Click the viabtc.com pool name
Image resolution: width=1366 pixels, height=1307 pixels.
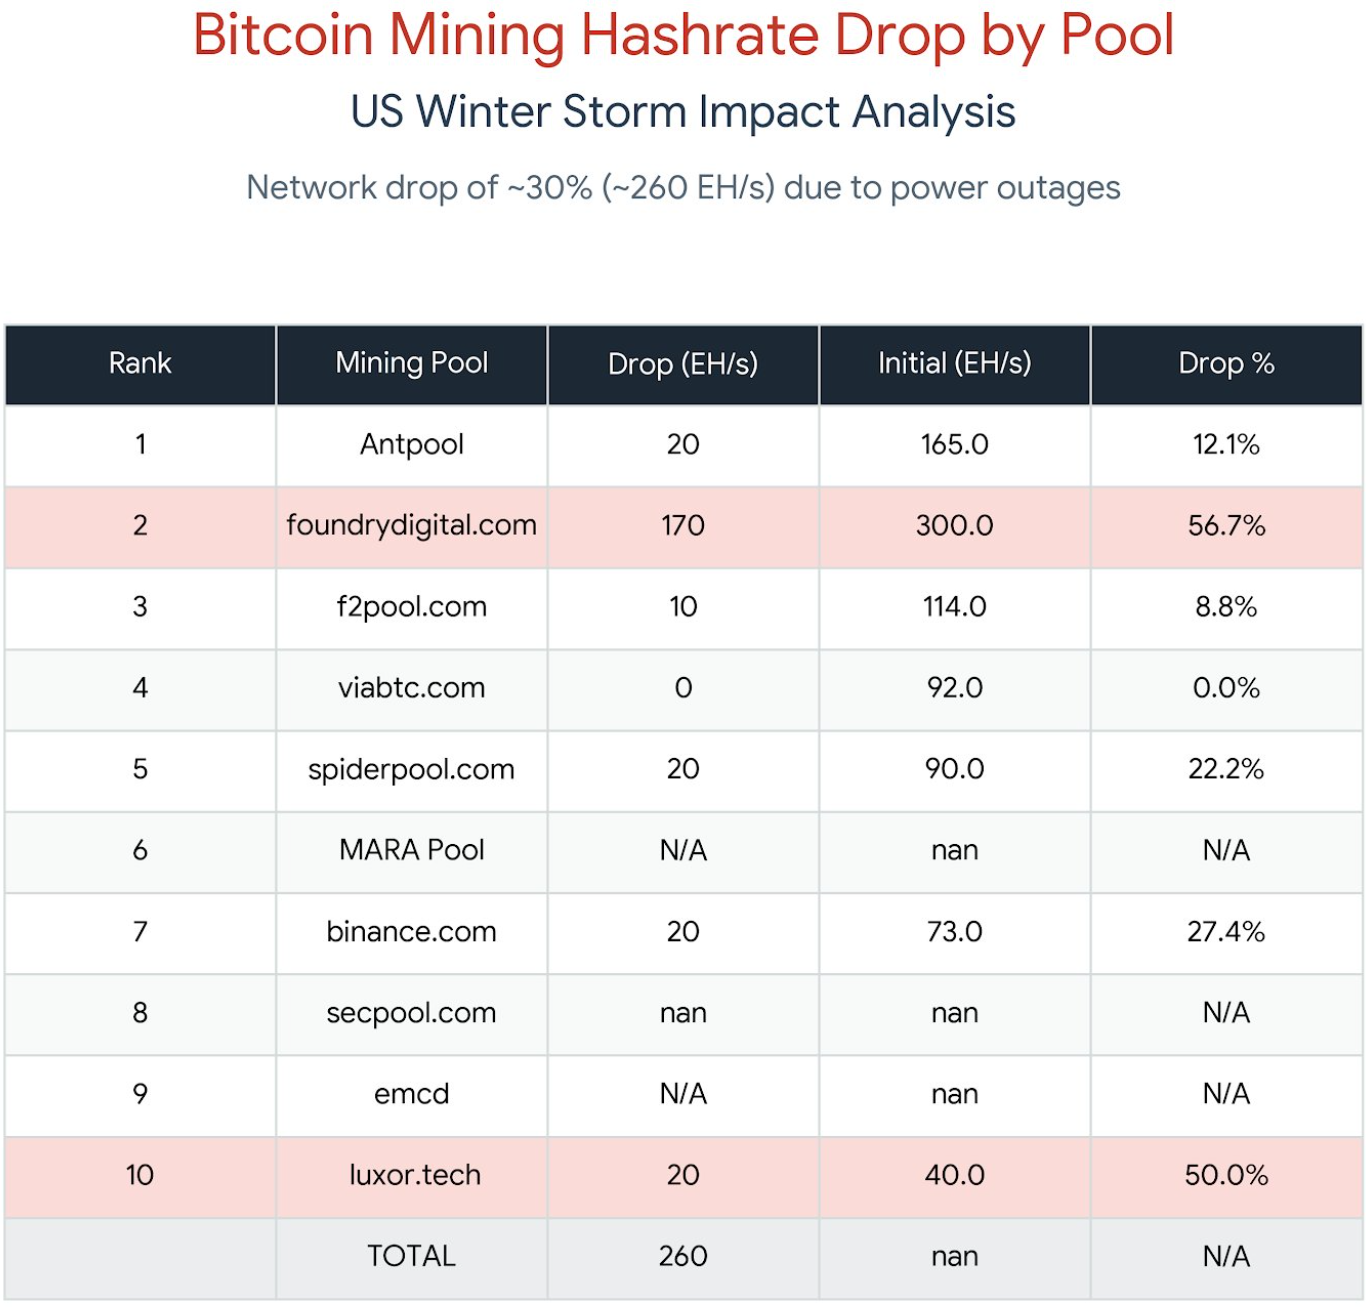point(411,688)
